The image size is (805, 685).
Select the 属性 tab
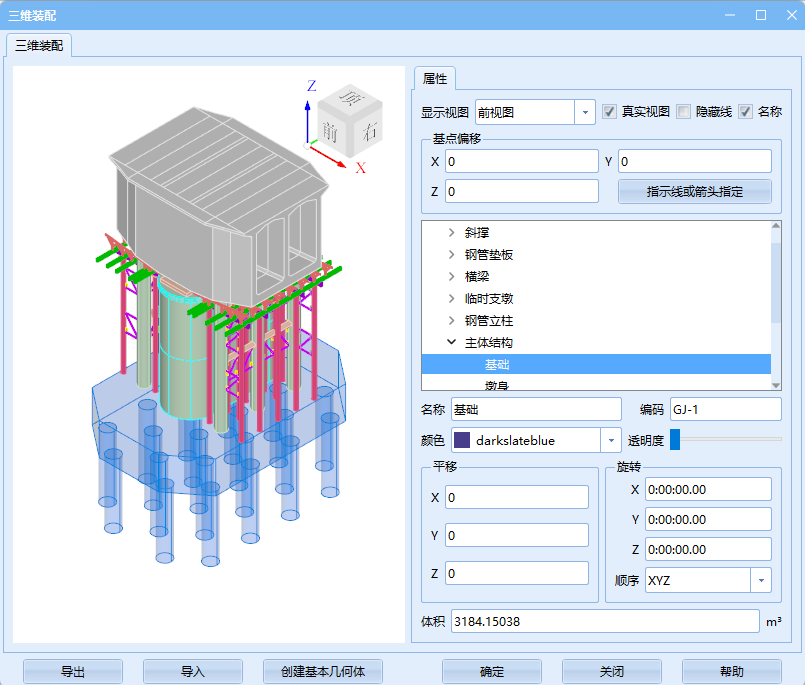(x=435, y=78)
